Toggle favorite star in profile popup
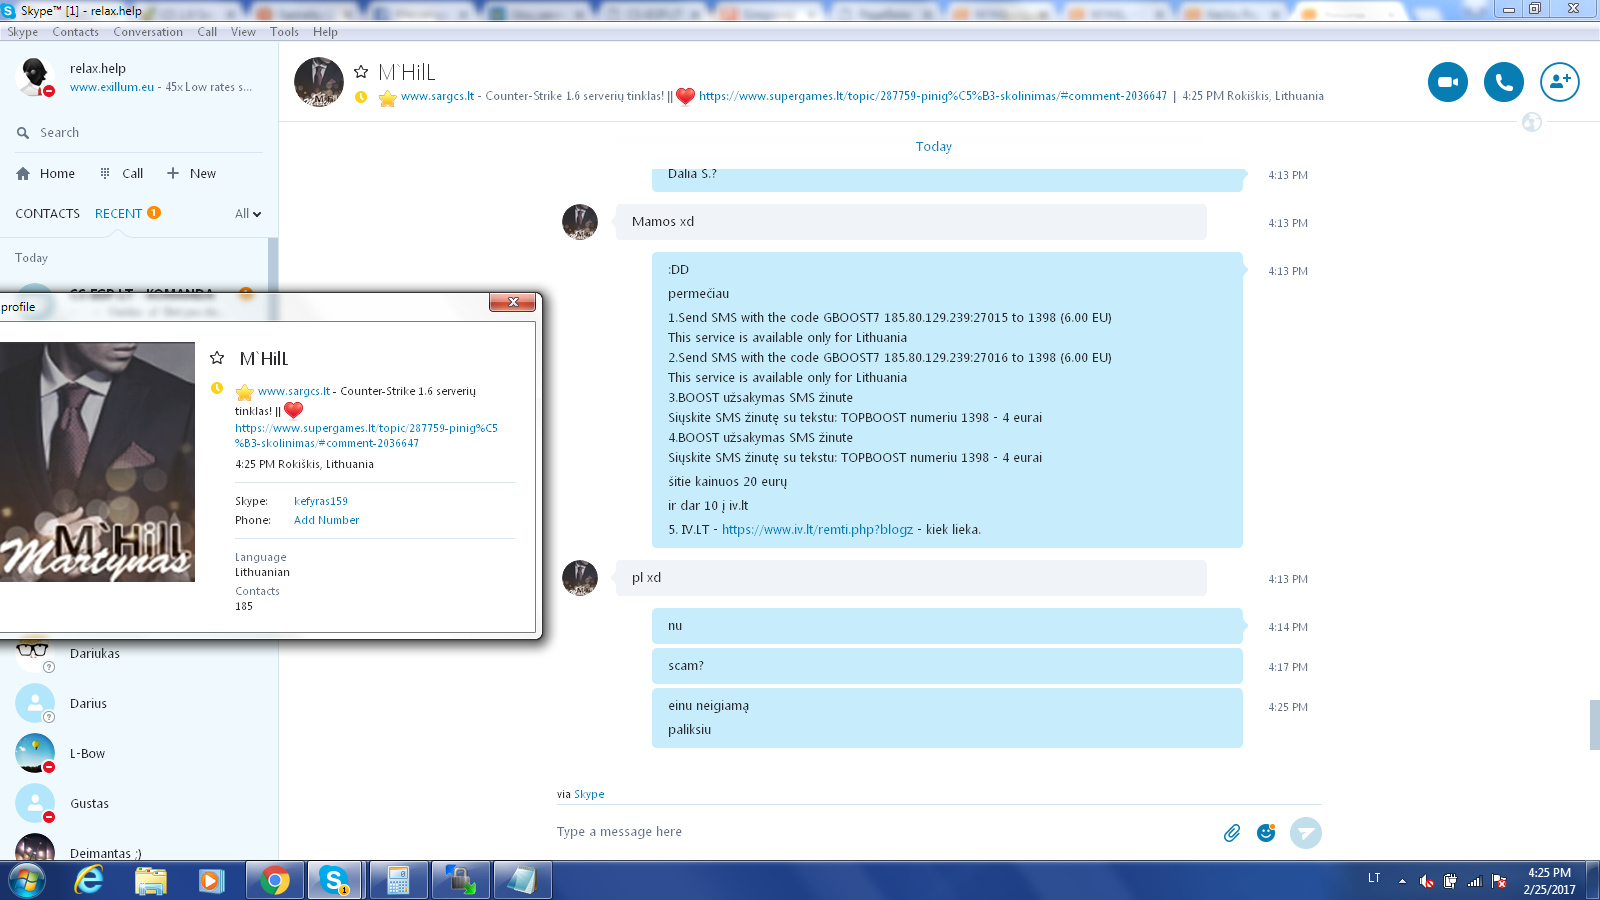 point(217,357)
